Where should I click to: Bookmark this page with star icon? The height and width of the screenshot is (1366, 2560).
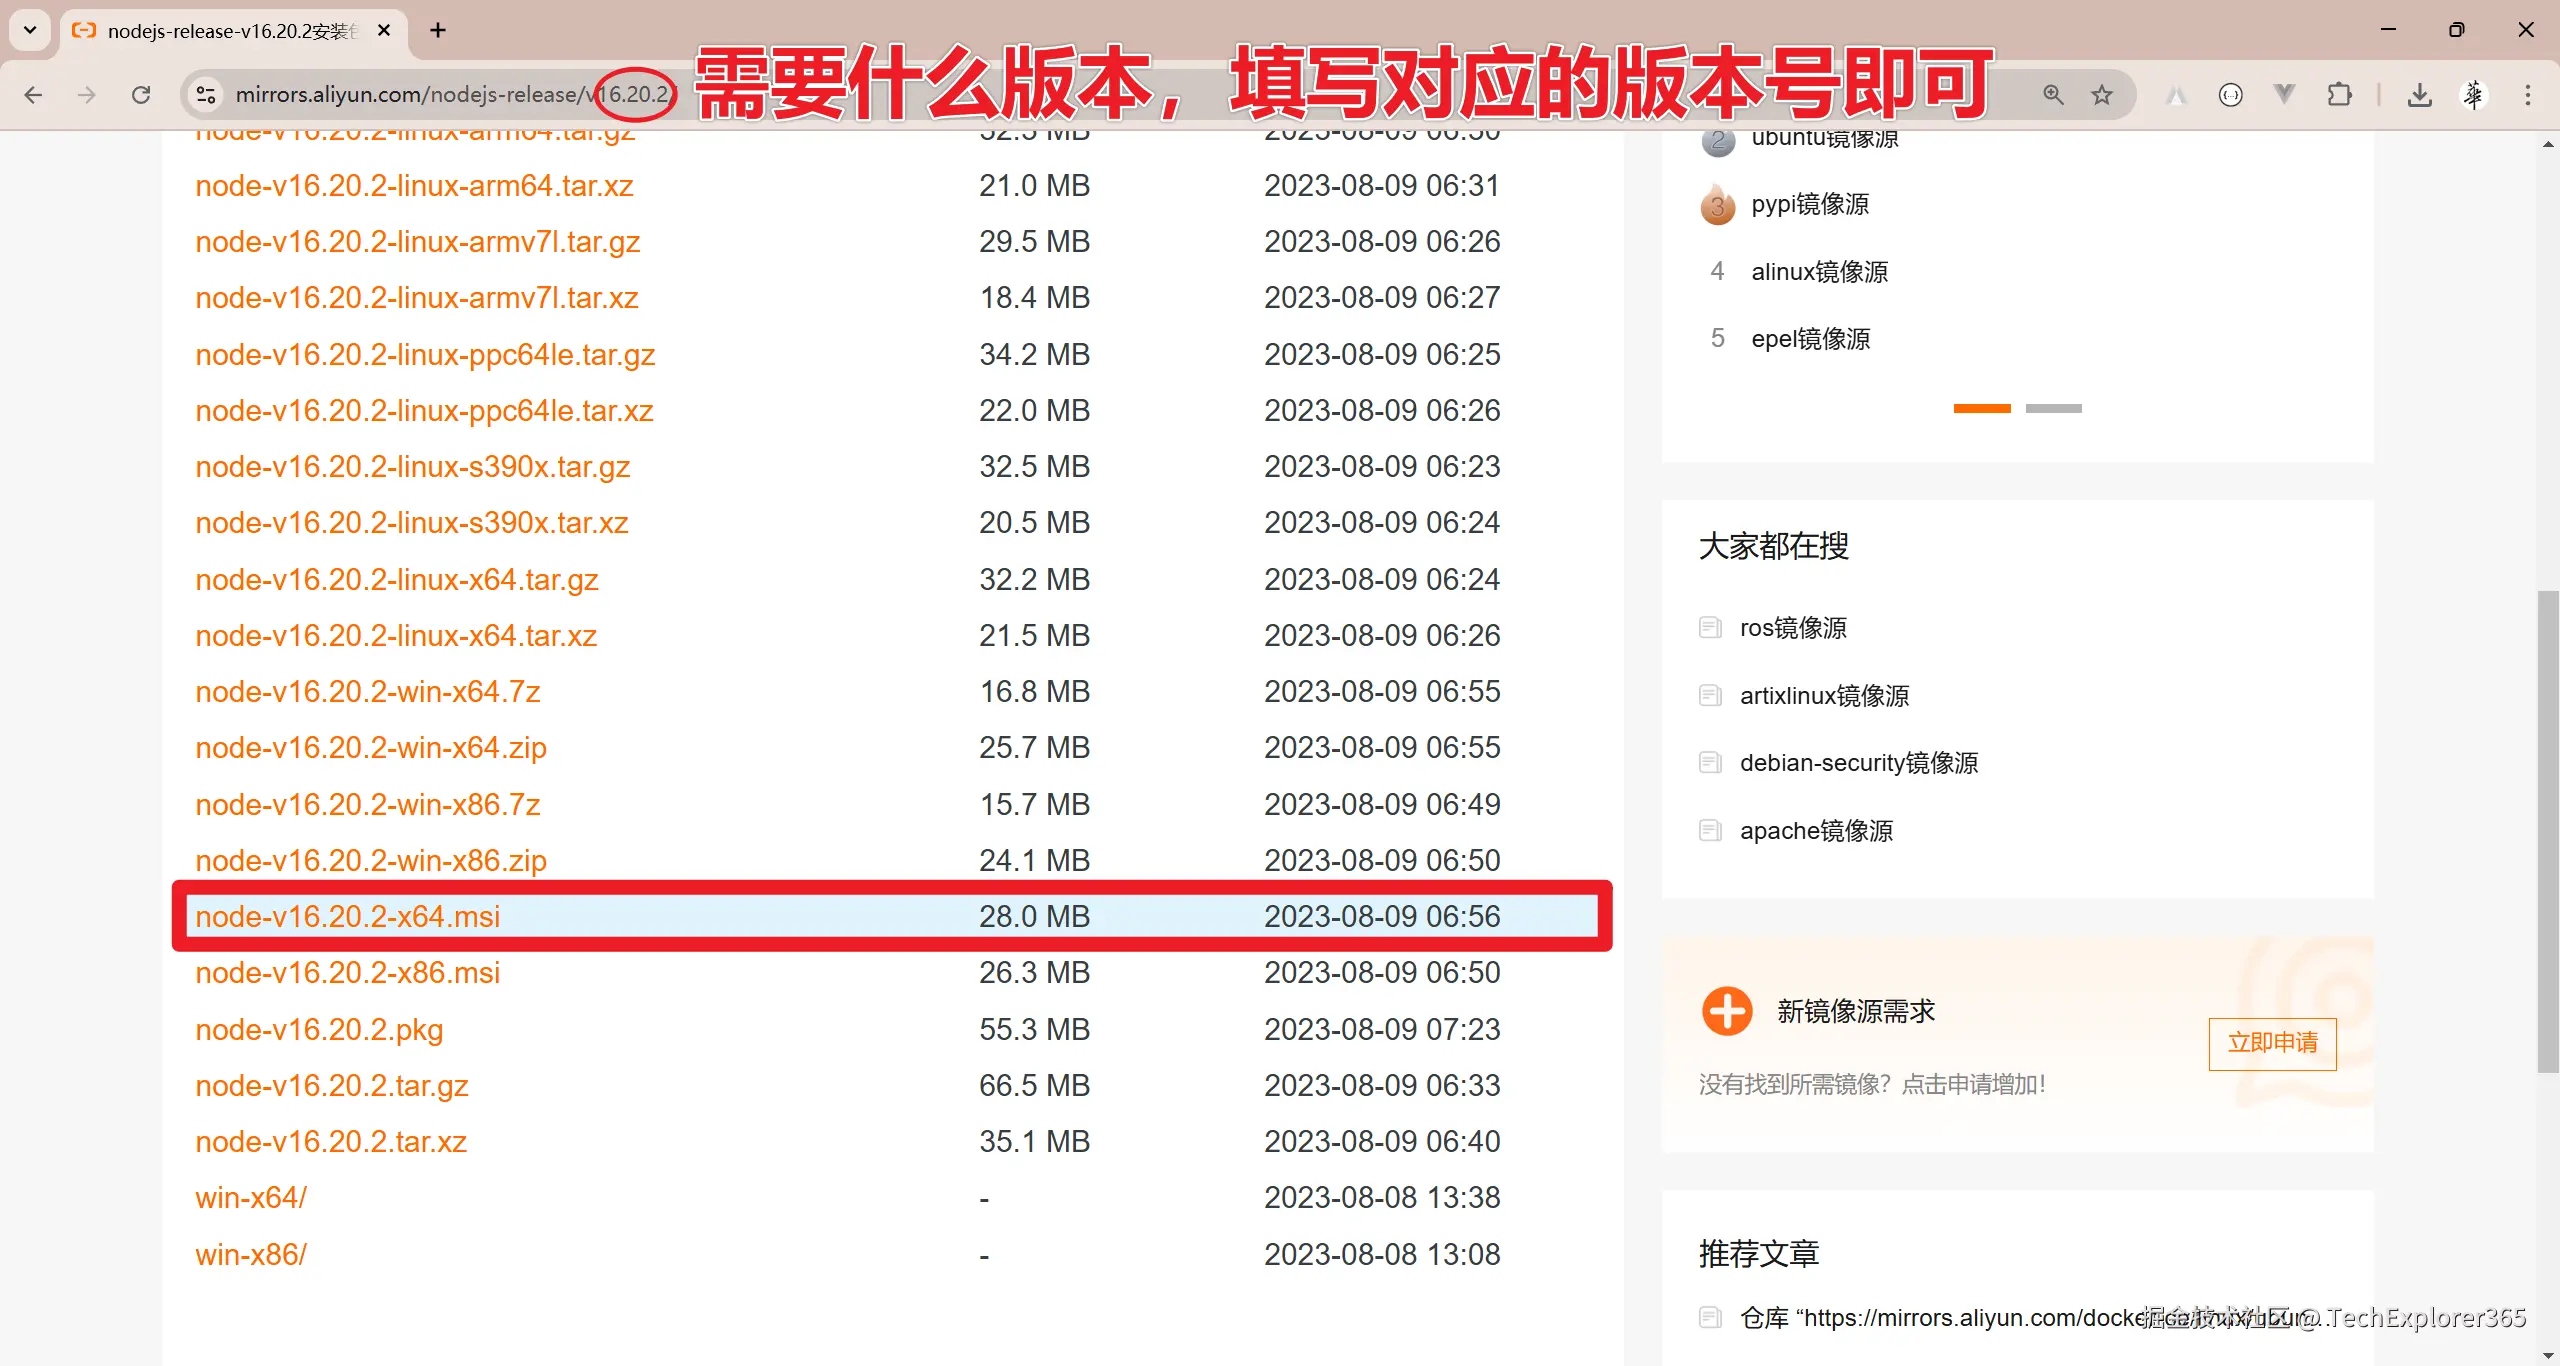2102,95
